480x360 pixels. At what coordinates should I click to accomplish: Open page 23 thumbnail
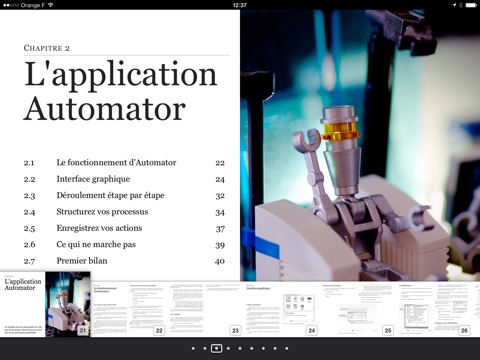tap(205, 309)
